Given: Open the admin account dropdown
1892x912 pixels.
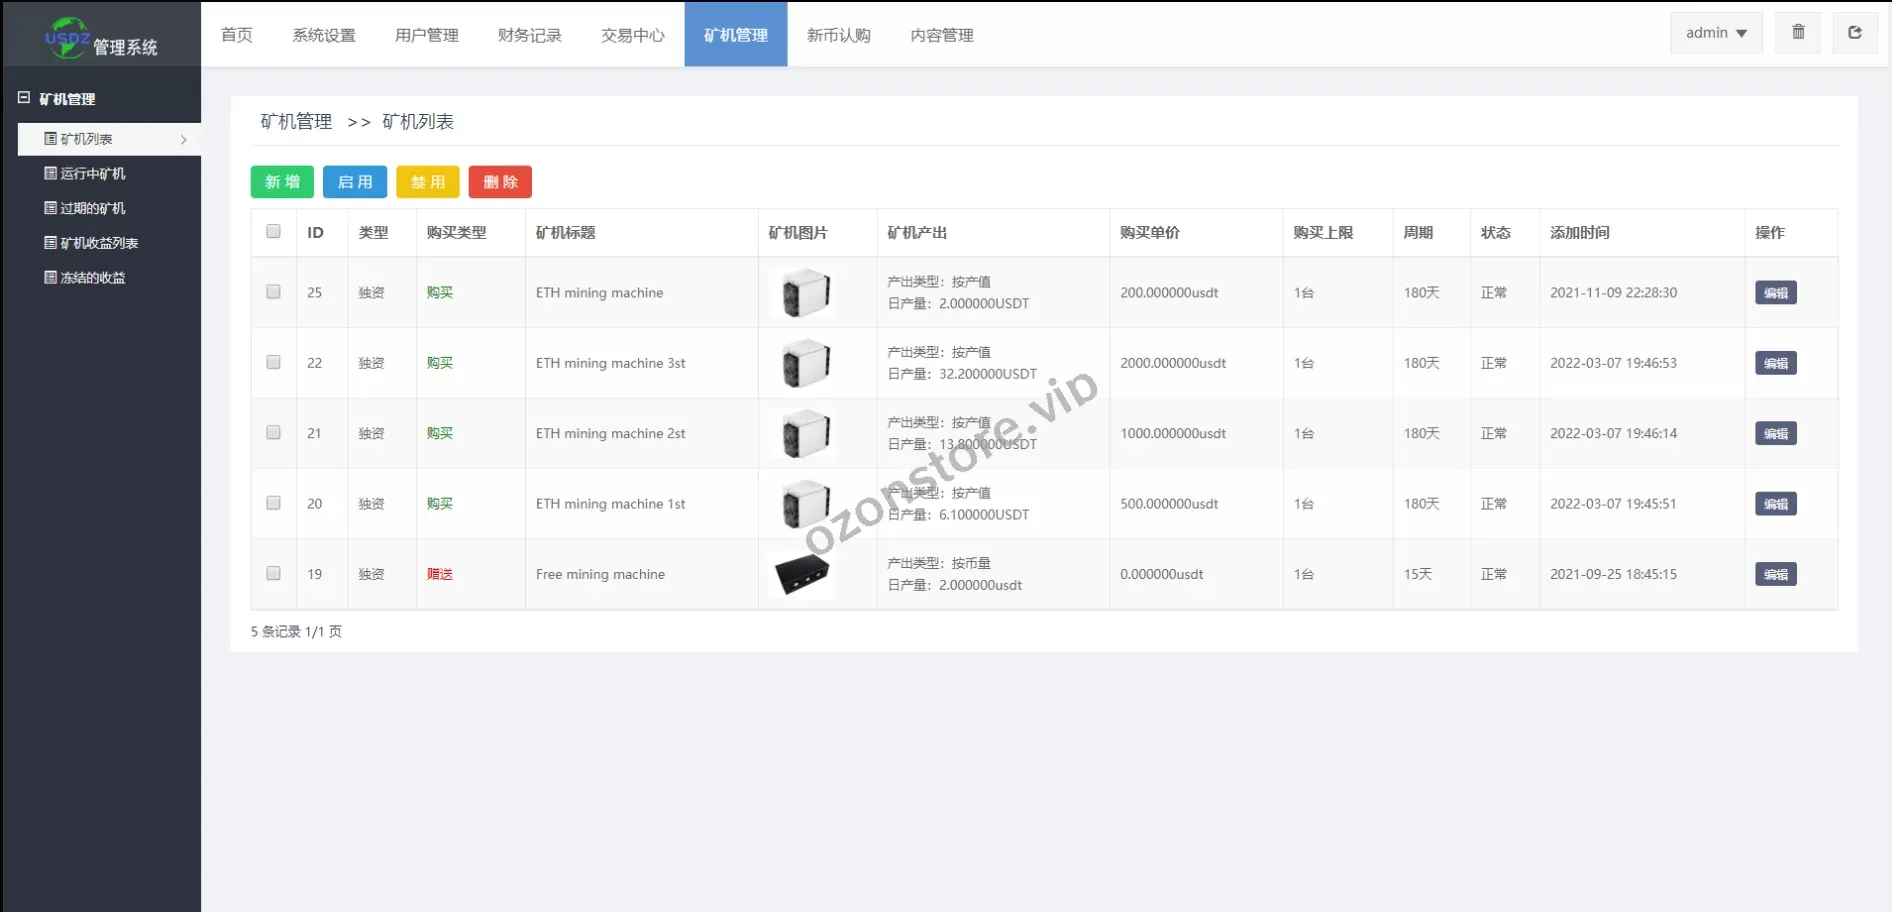Looking at the screenshot, I should click(1715, 32).
